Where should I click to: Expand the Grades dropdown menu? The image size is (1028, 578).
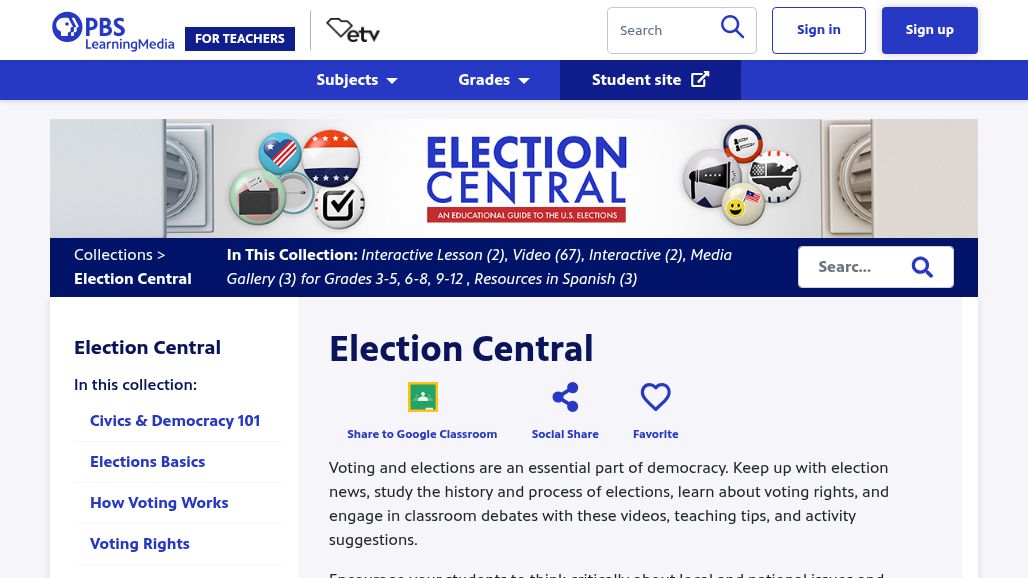tap(494, 80)
